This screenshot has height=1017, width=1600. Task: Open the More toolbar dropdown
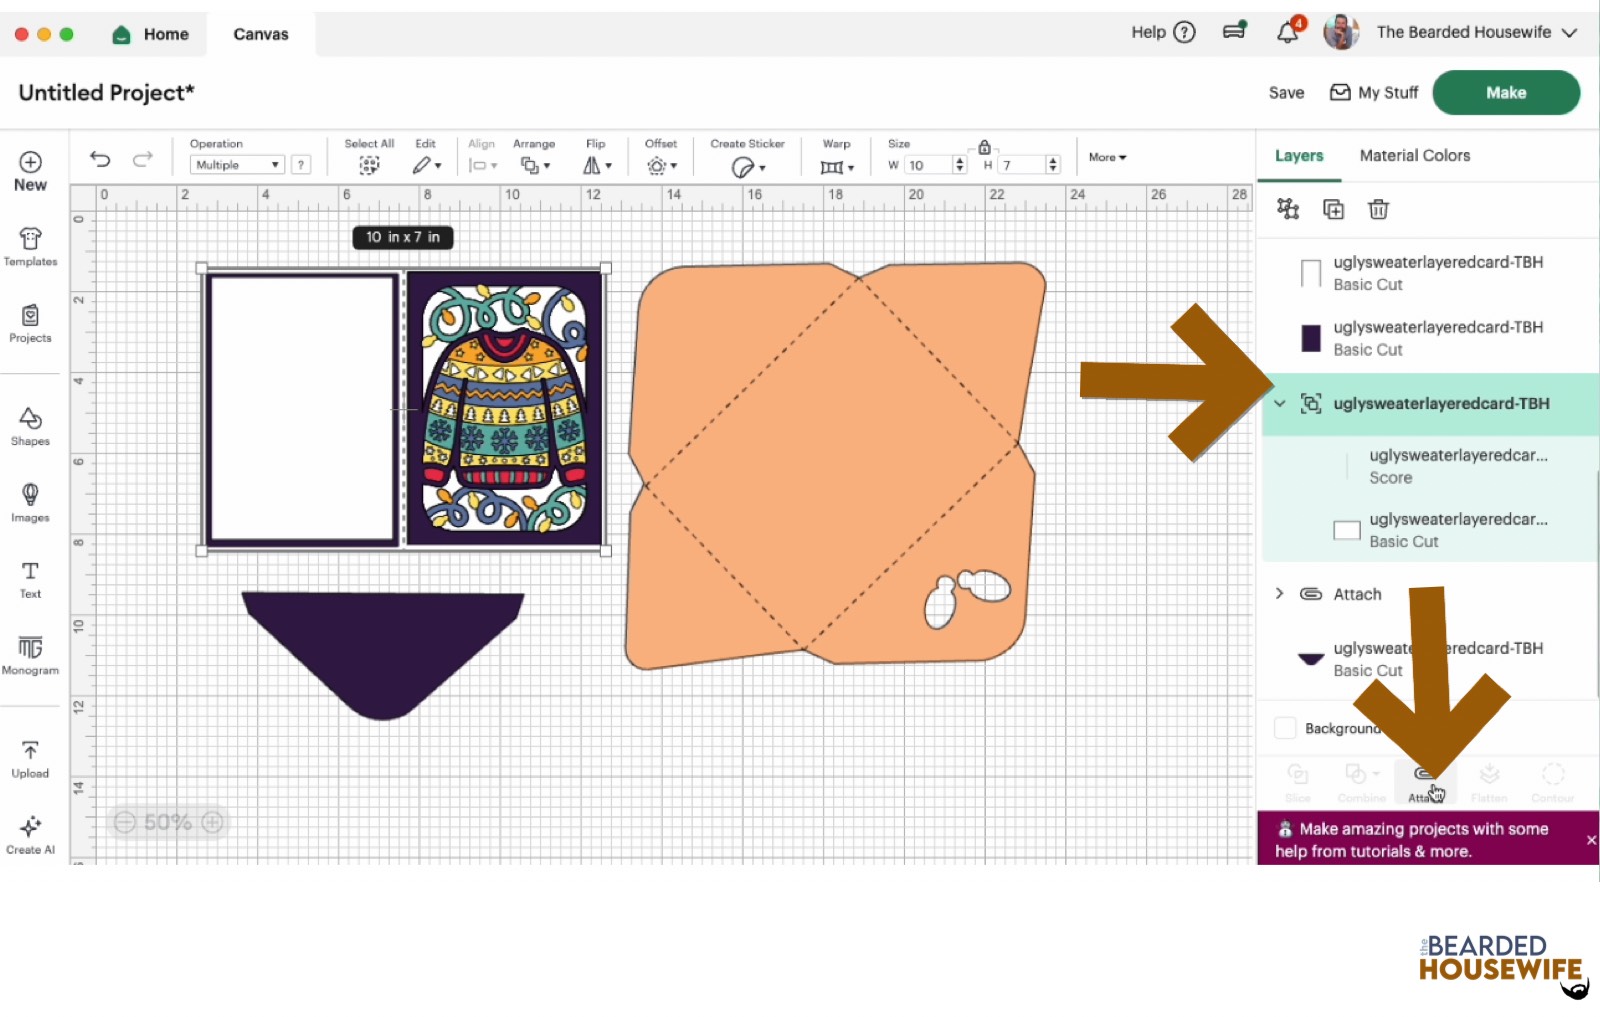point(1107,157)
